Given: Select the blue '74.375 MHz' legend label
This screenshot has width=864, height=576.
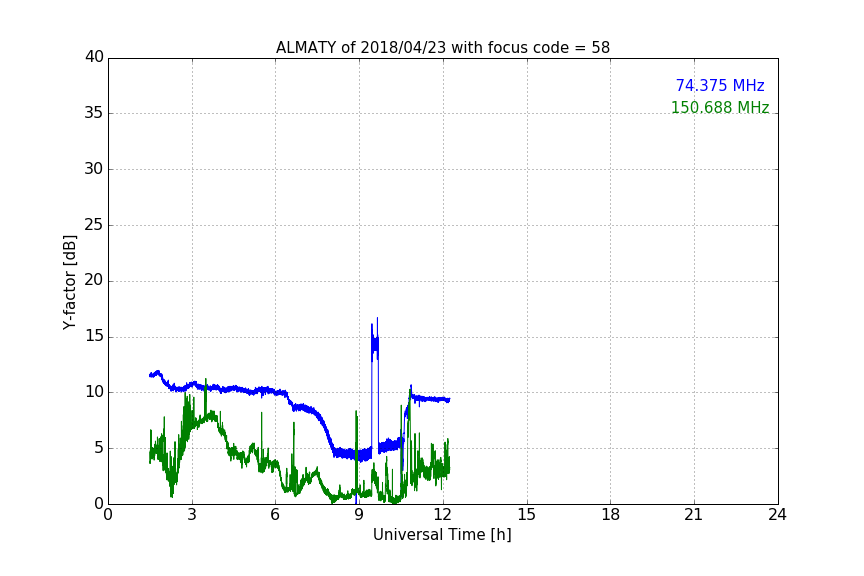Looking at the screenshot, I should (720, 85).
